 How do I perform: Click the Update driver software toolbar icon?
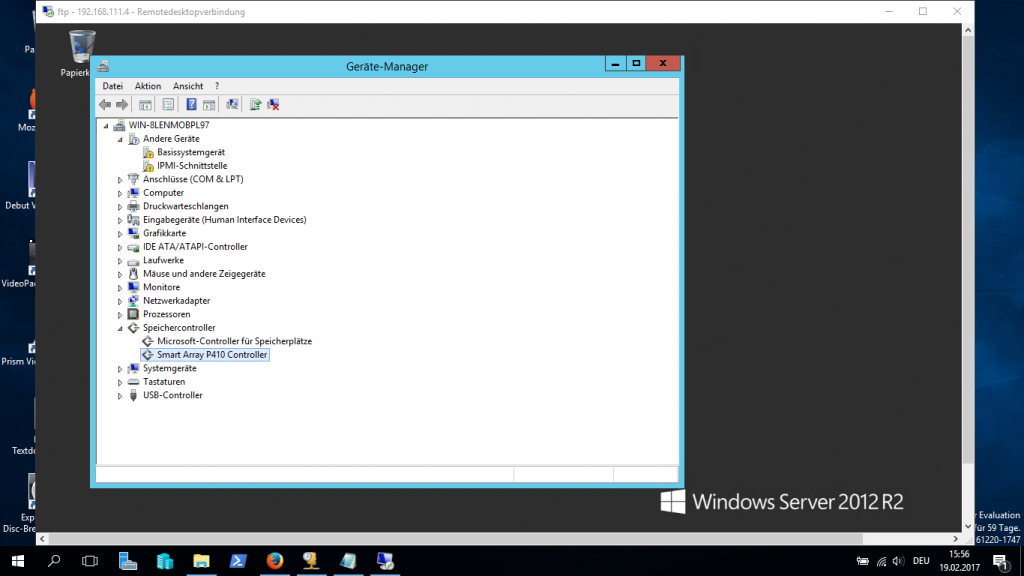pyautogui.click(x=255, y=104)
